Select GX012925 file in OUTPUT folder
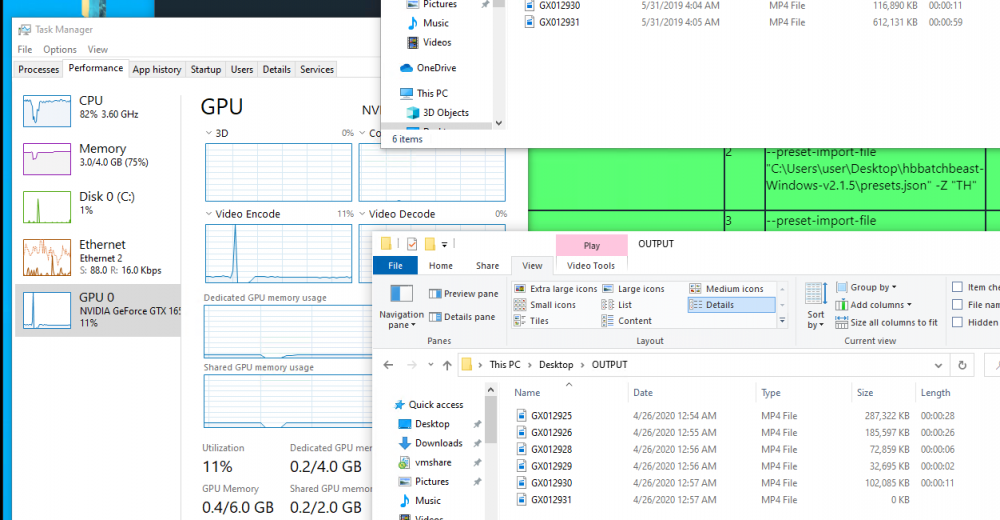This screenshot has height=520, width=1000. point(551,415)
